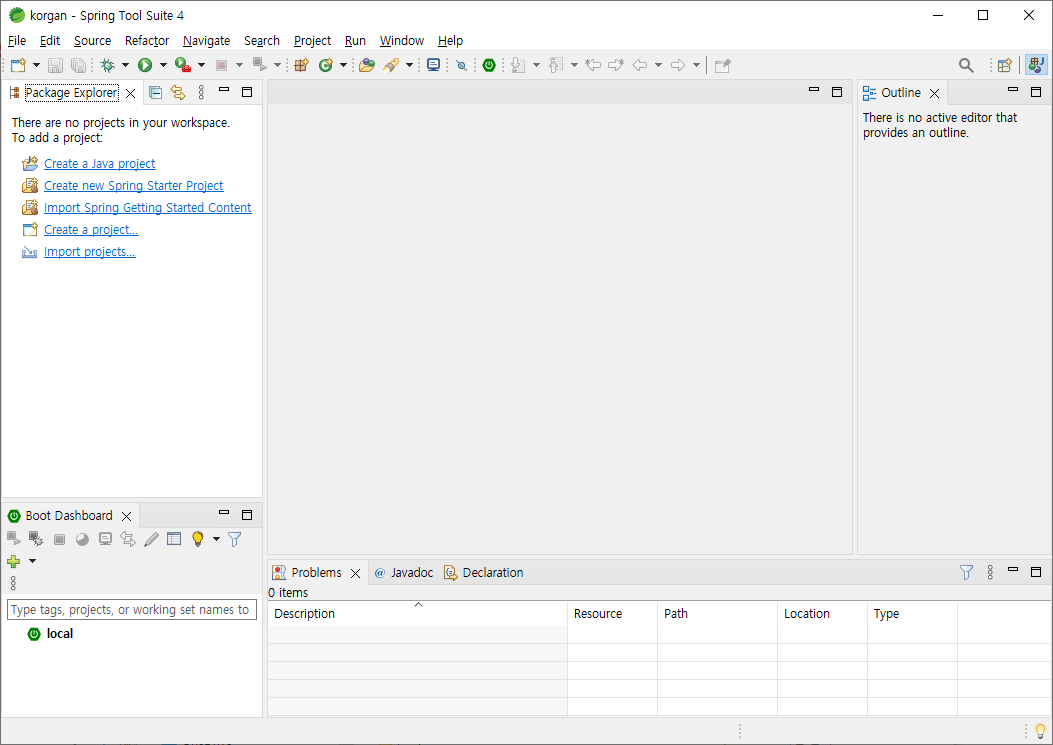Click the green Spring Boot toolbar icon

(489, 64)
